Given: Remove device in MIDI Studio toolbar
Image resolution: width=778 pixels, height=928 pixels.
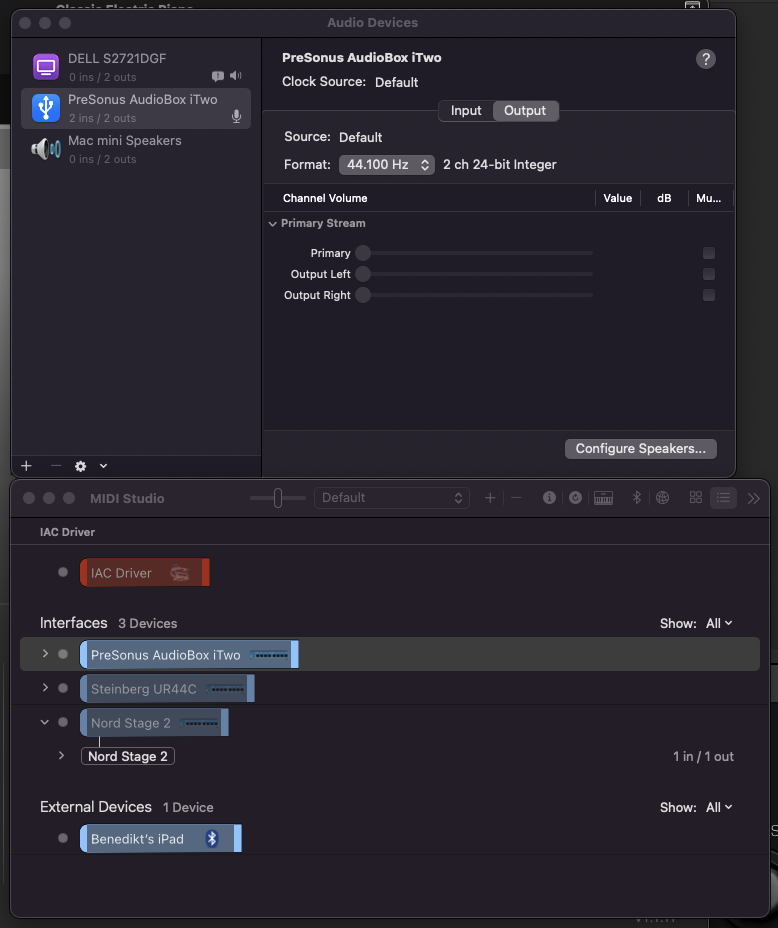Looking at the screenshot, I should point(516,498).
